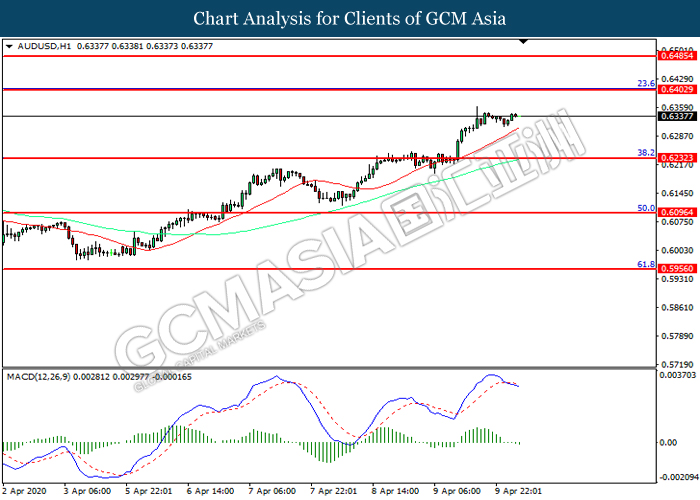Click the 7 Apr 06:00 time label
The height and width of the screenshot is (500, 700).
pos(272,491)
